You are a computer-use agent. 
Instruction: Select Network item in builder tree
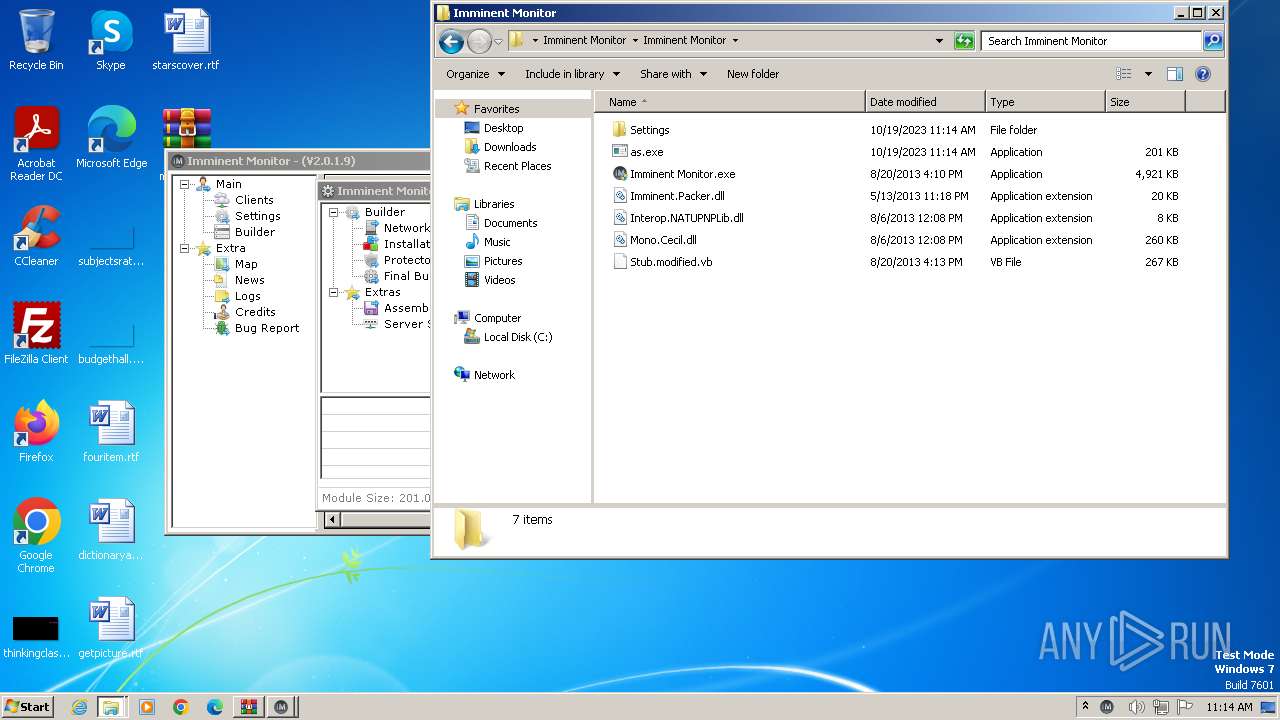click(x=406, y=228)
